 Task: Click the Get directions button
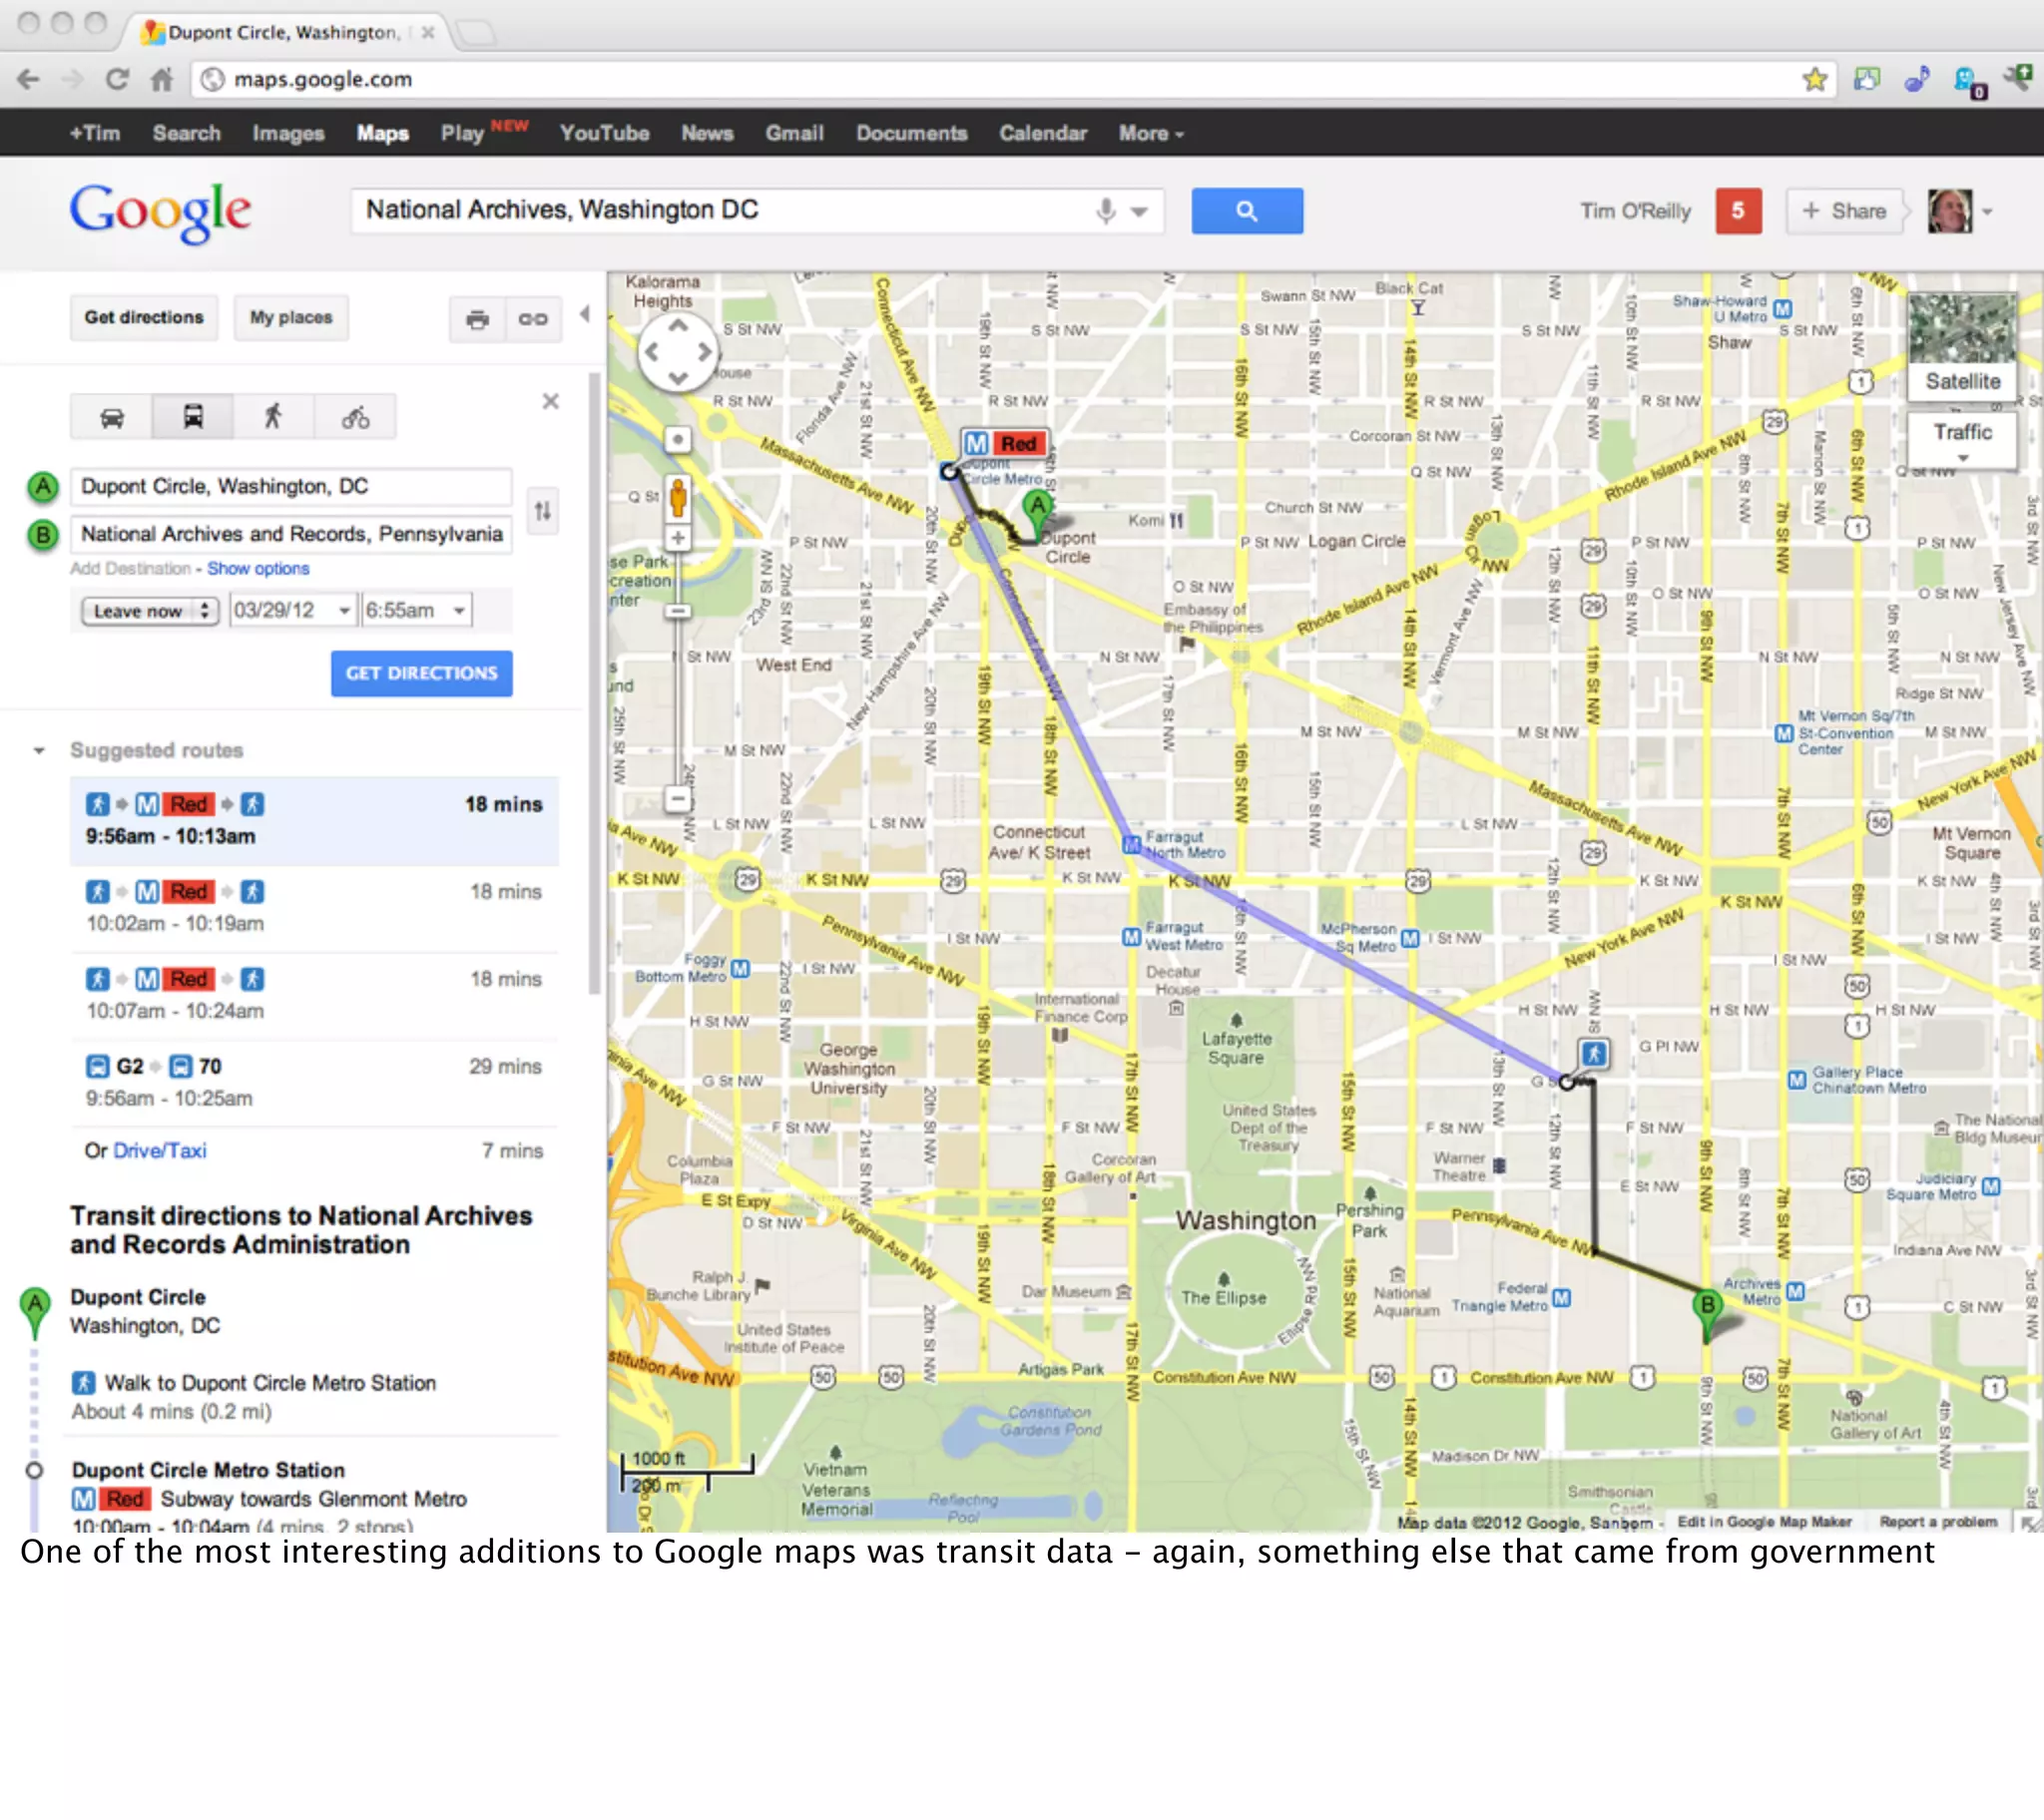point(144,317)
